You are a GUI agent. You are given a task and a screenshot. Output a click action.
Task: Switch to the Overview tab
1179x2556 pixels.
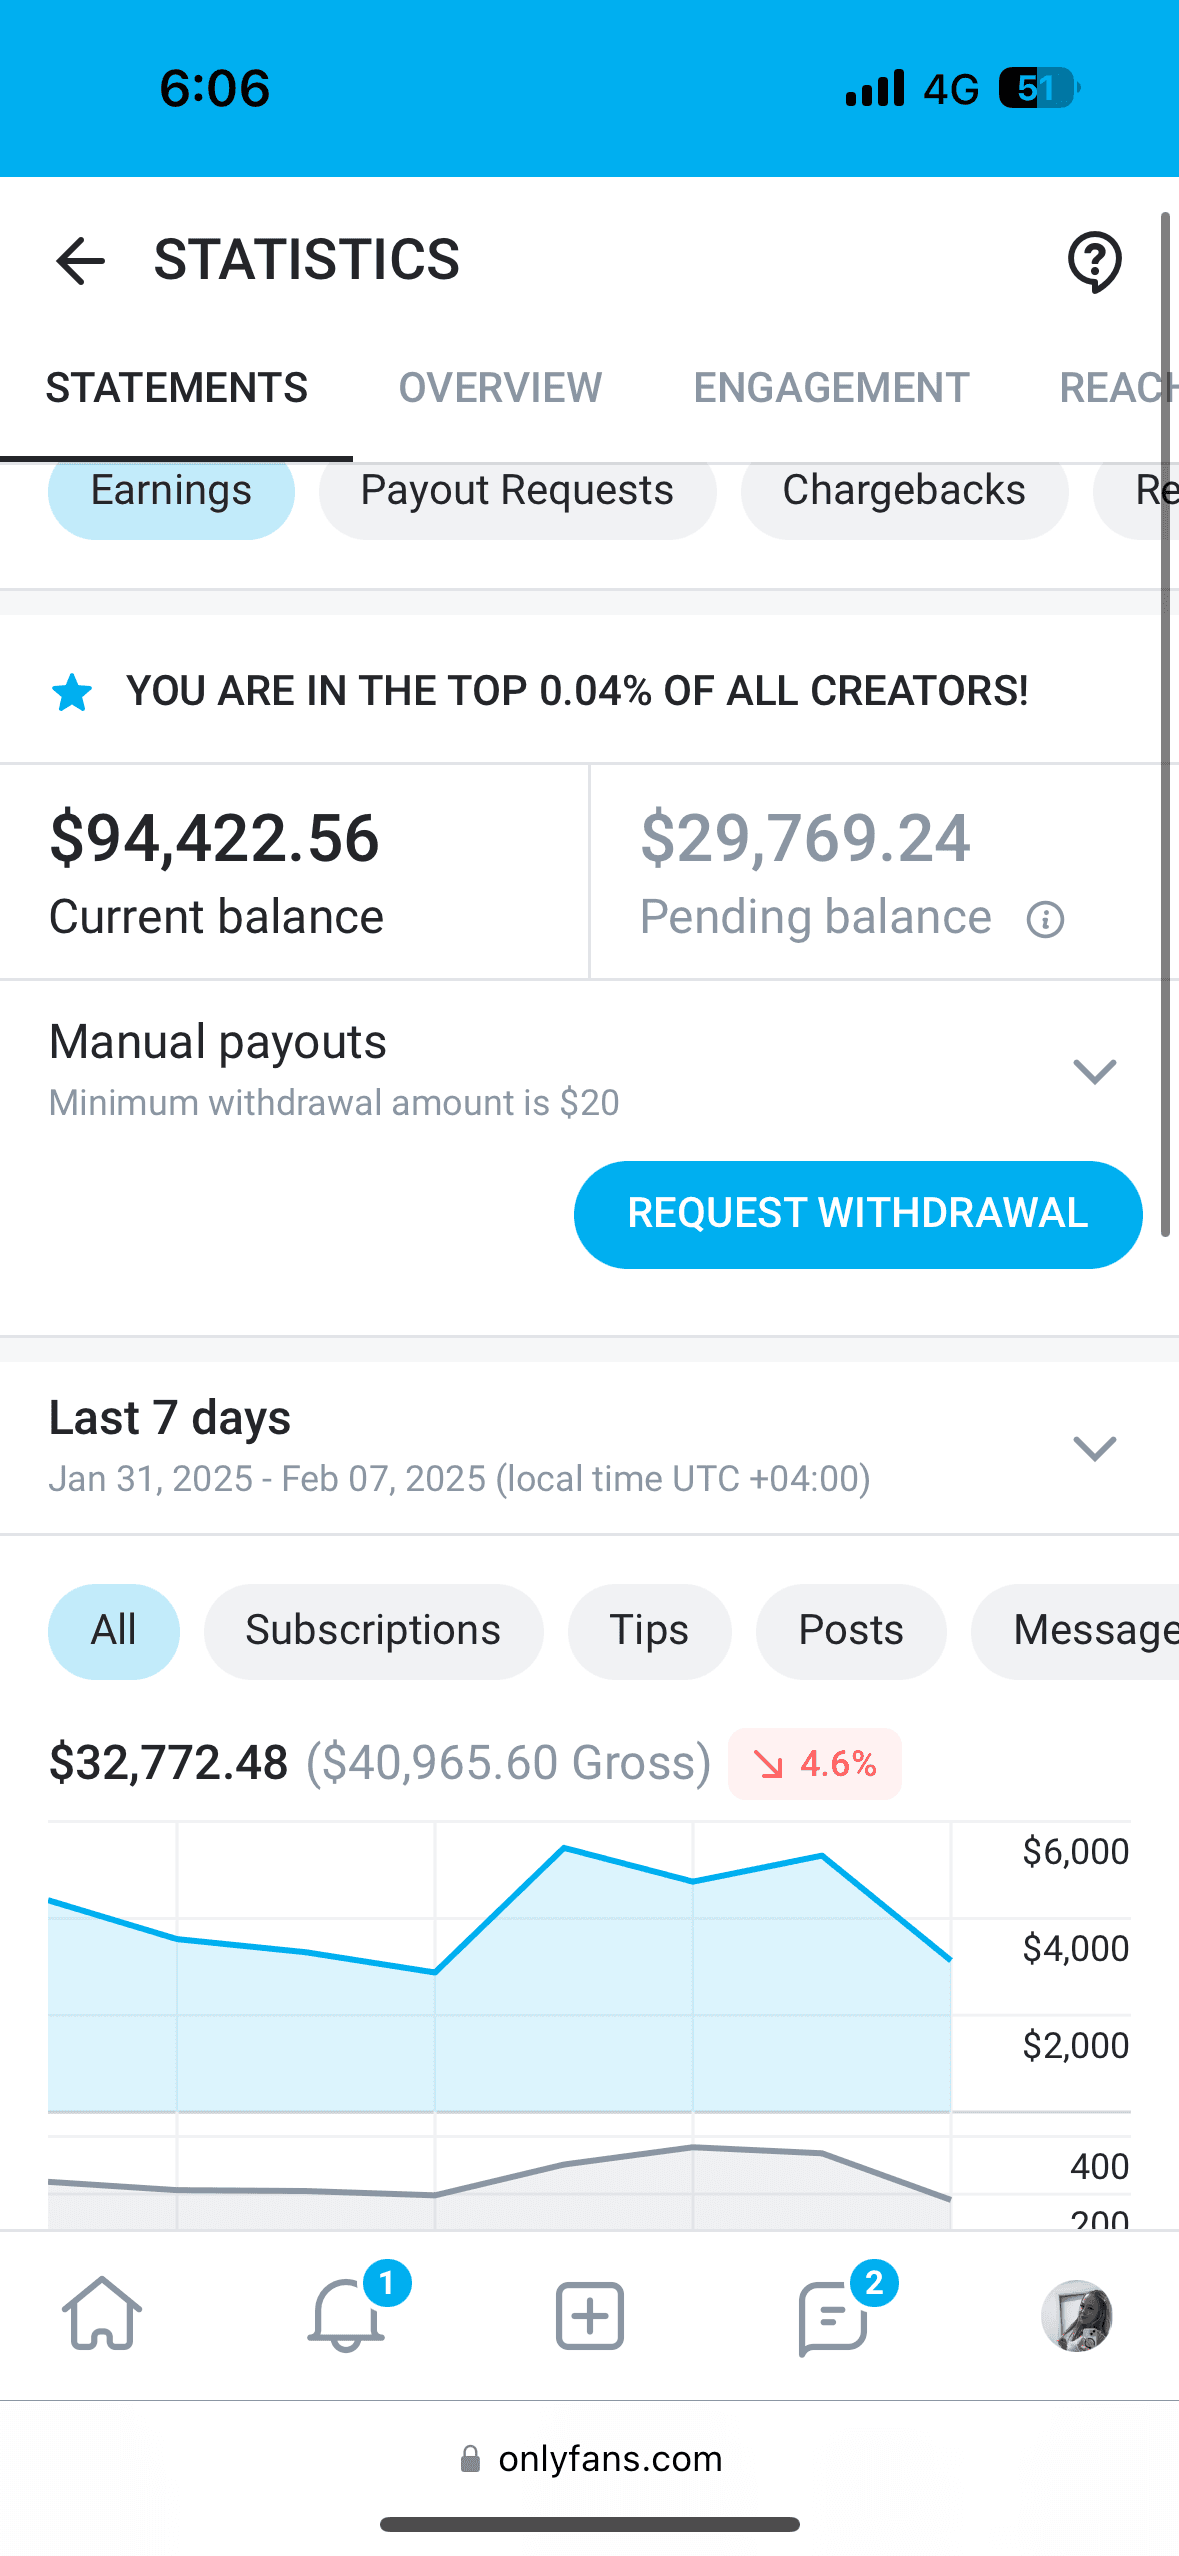coord(500,388)
